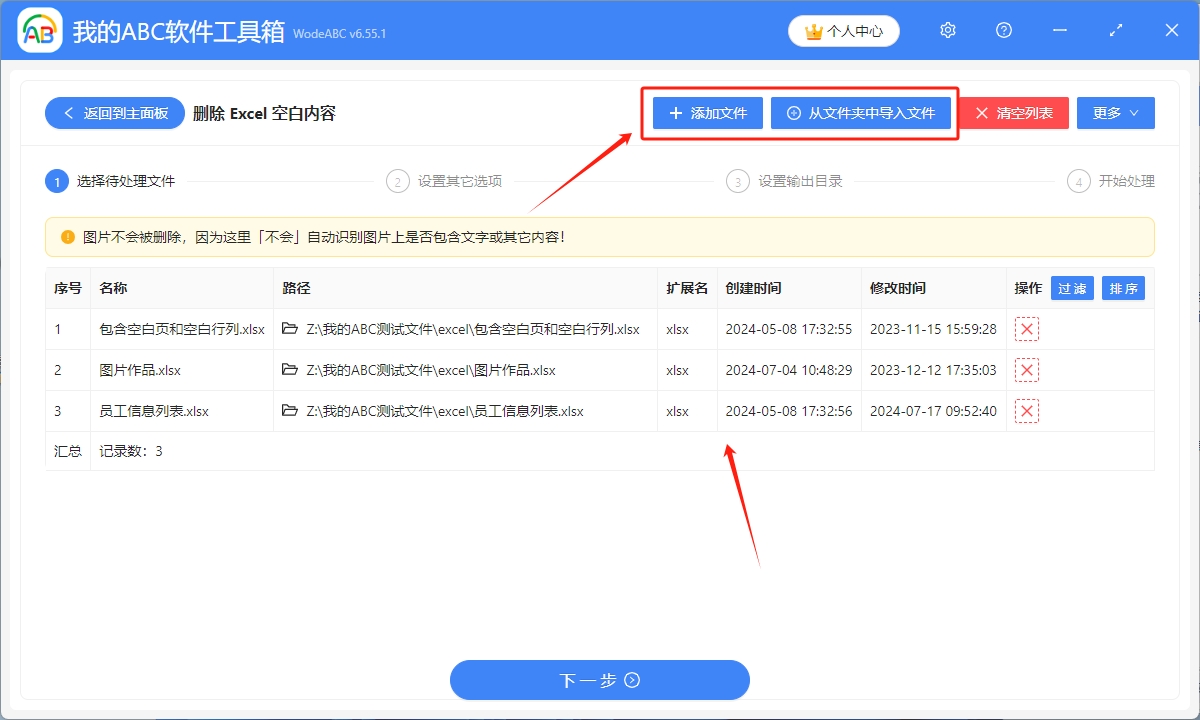Click 从文件夹中导入文件 button
Screen dimensions: 1200x720
(x=860, y=113)
